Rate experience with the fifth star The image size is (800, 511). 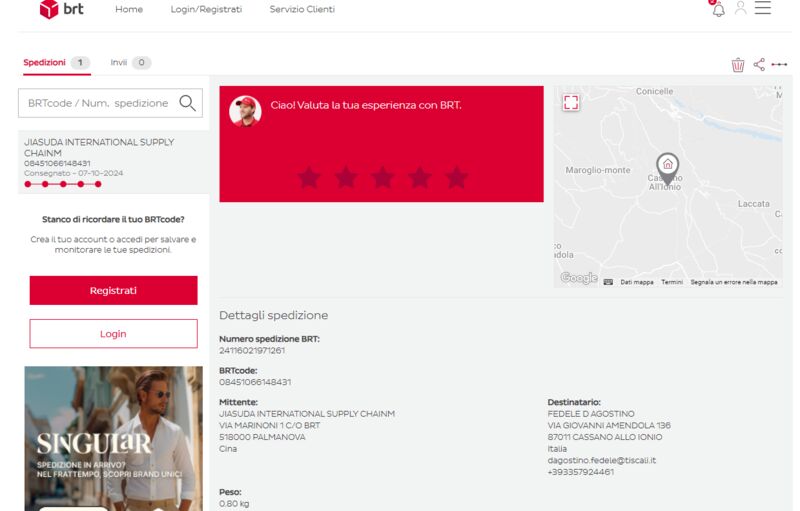(x=456, y=177)
